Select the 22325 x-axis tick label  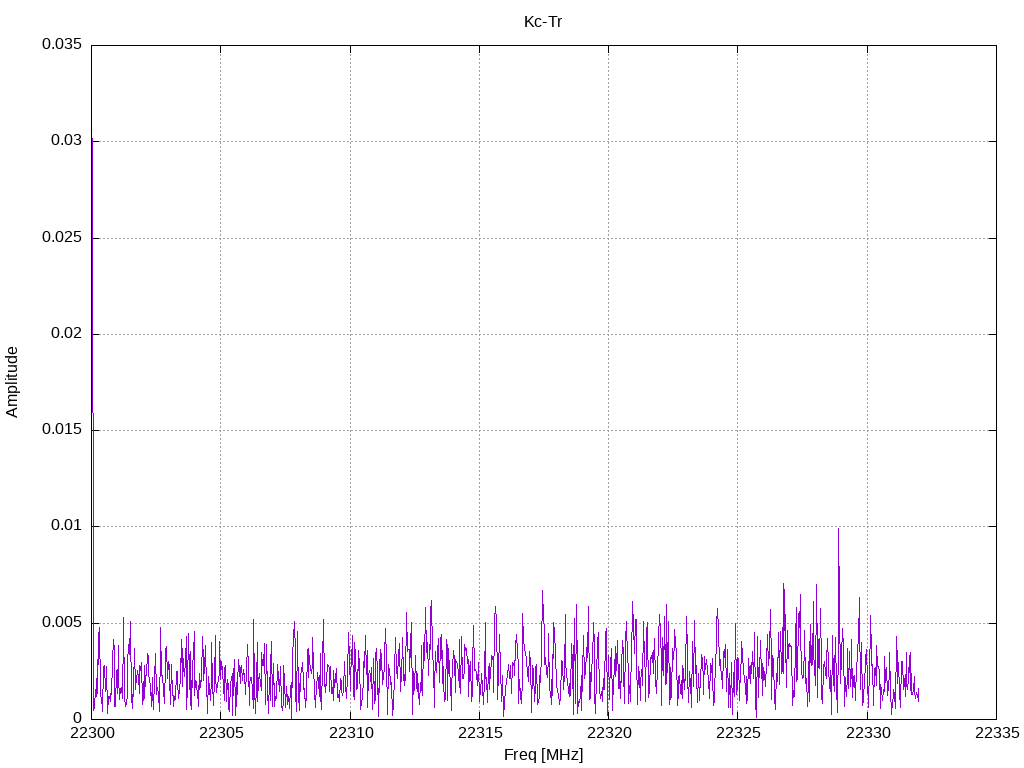click(737, 733)
